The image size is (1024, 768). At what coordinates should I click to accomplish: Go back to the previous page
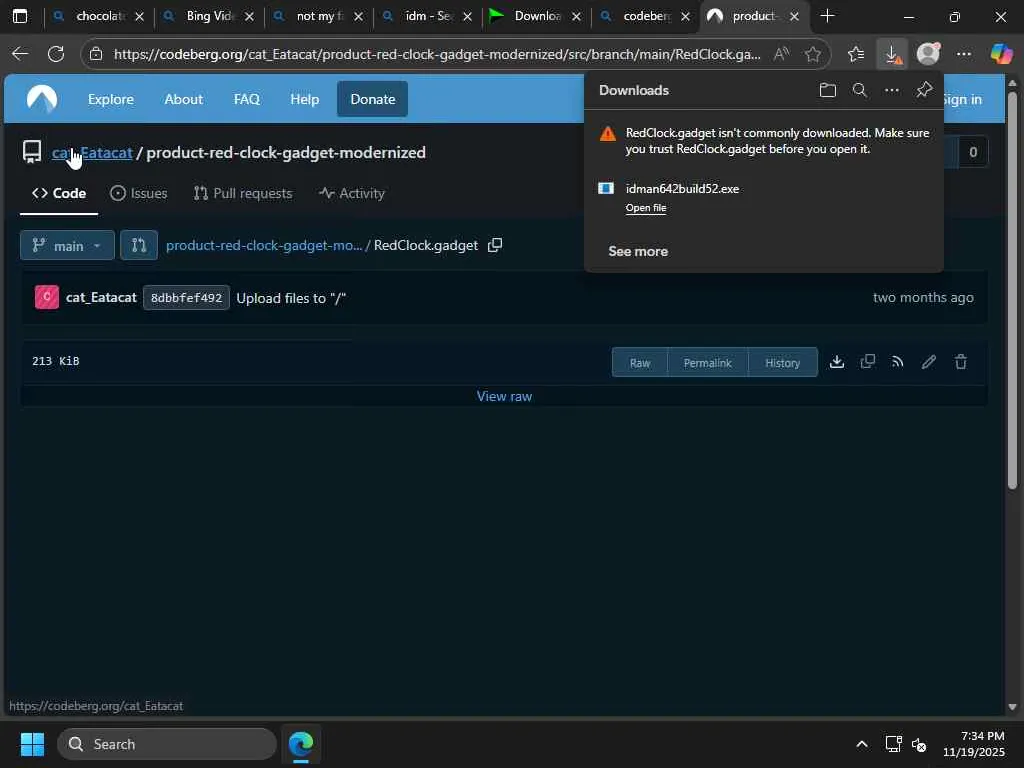(x=20, y=54)
